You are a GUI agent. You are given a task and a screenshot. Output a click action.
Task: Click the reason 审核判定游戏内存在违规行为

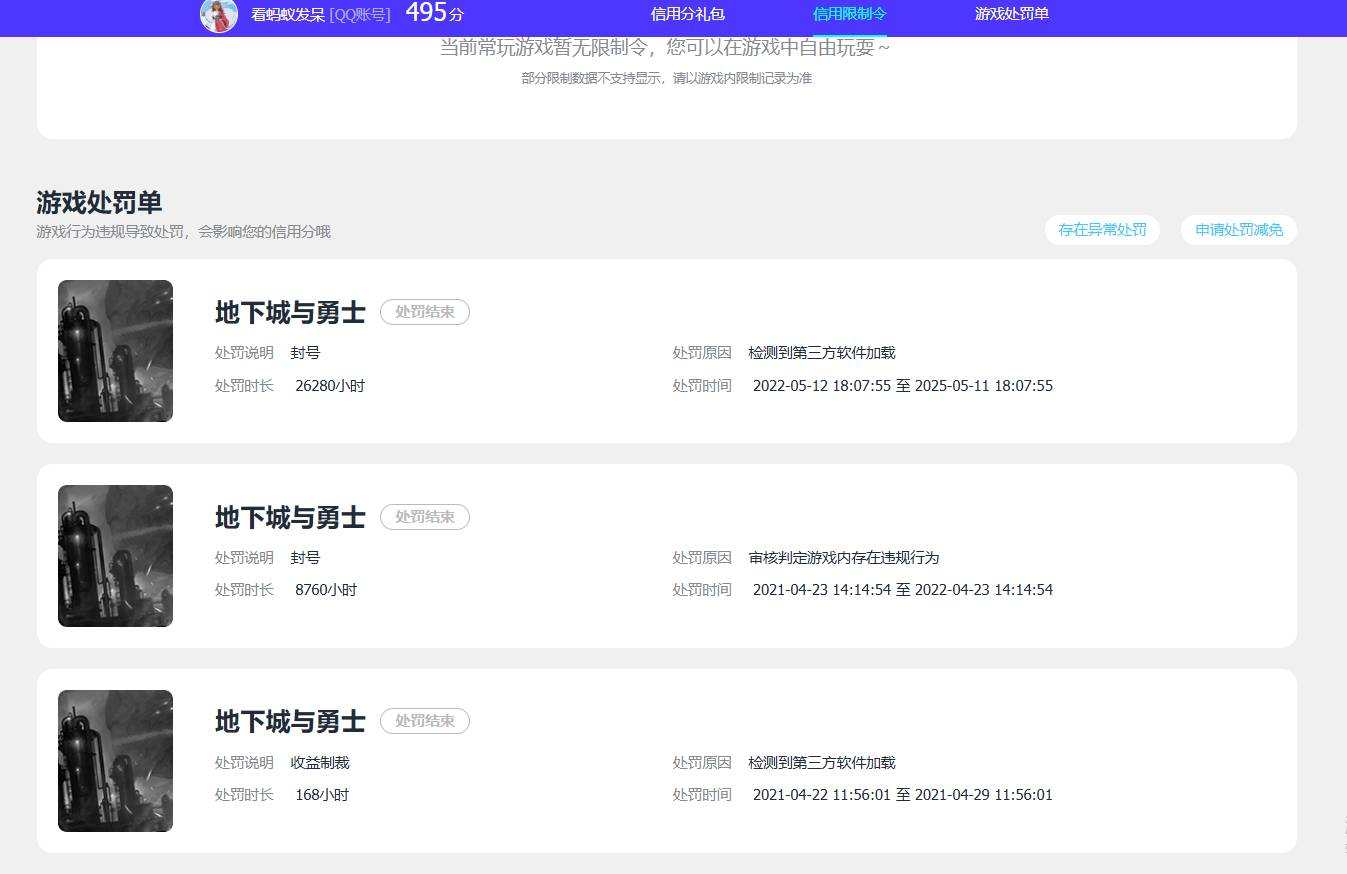coord(844,558)
